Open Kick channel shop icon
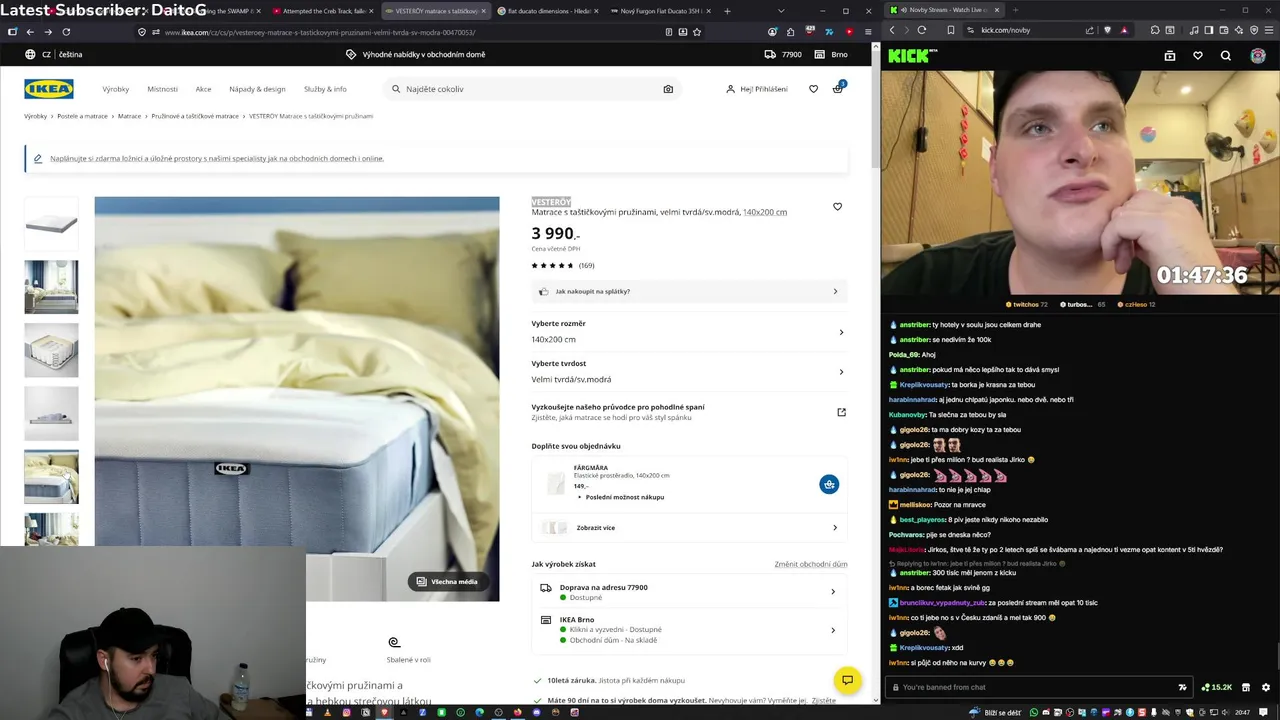The height and width of the screenshot is (720, 1280). pyautogui.click(x=1246, y=687)
